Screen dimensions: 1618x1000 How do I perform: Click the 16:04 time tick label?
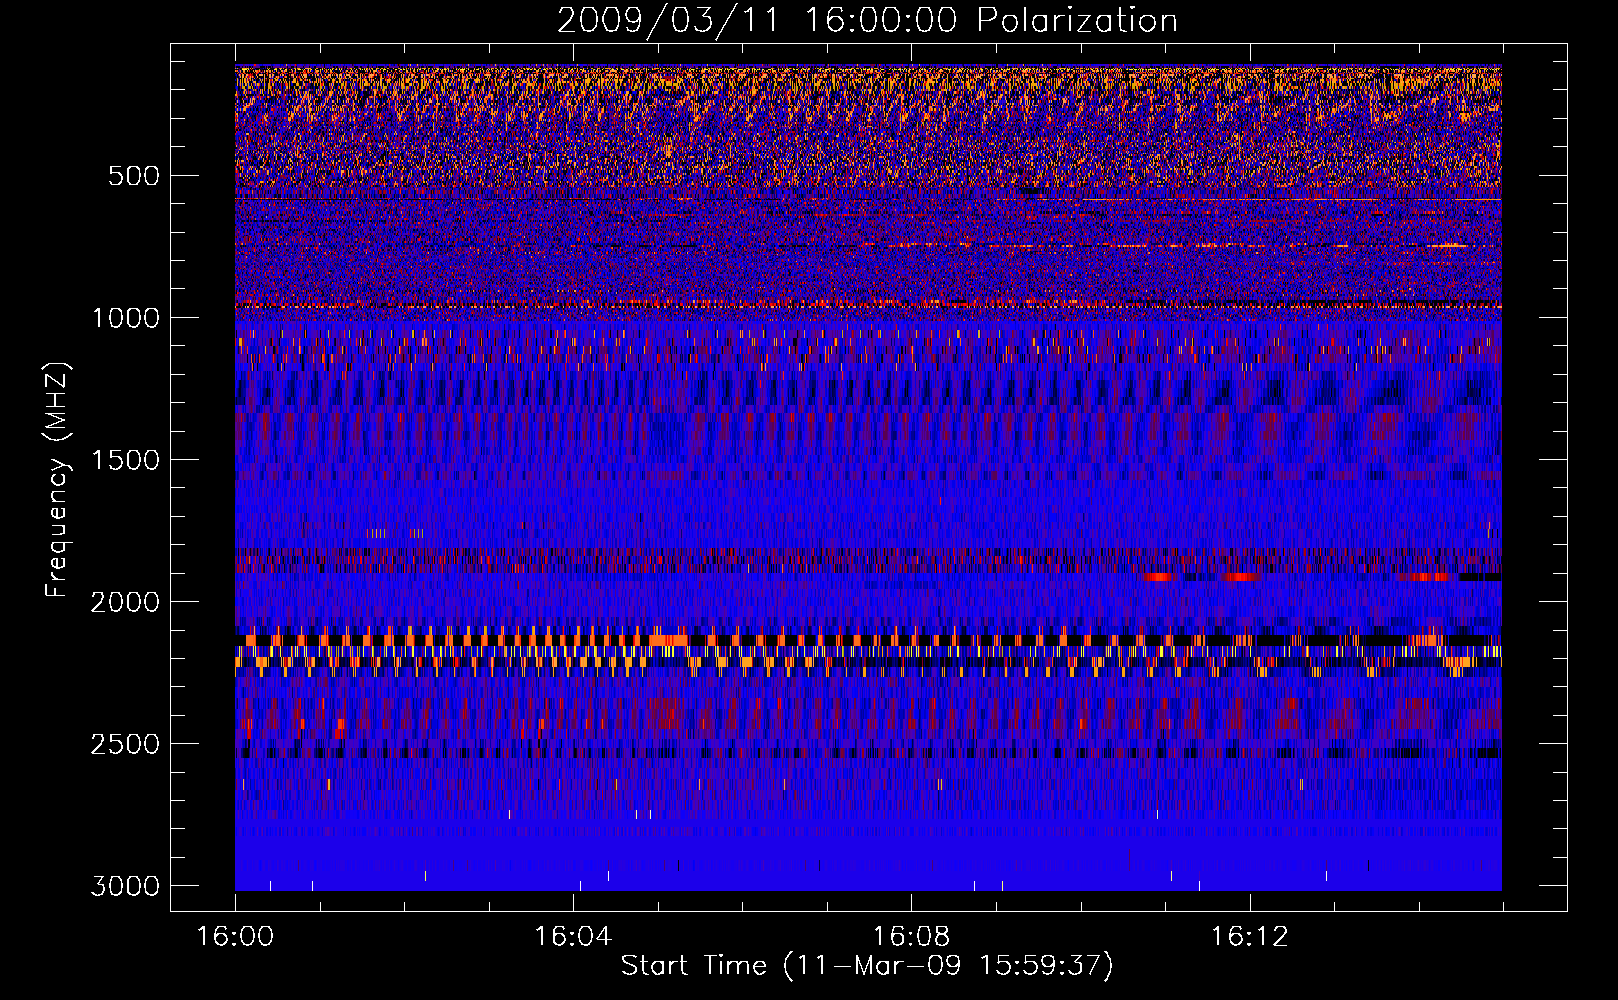tap(573, 937)
